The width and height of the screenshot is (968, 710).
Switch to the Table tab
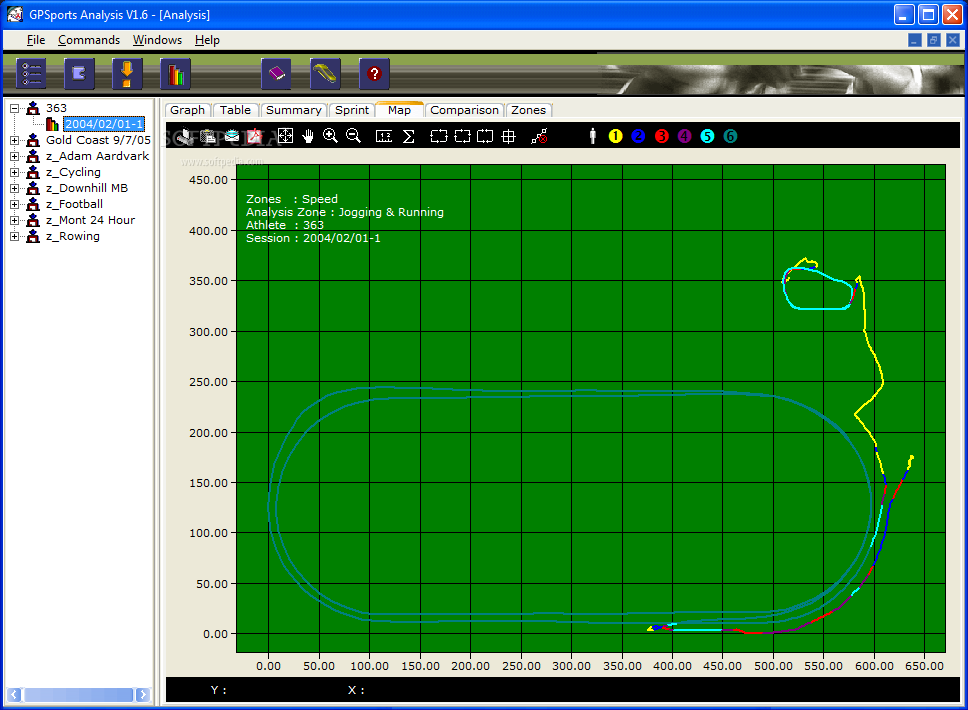point(235,110)
